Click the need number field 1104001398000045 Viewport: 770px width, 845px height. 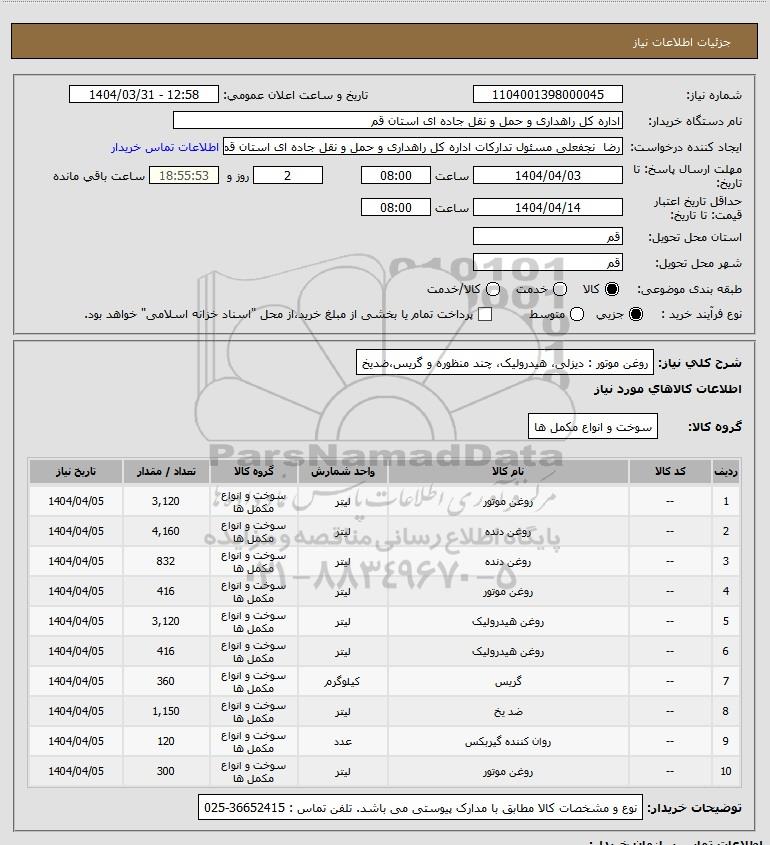(547, 94)
